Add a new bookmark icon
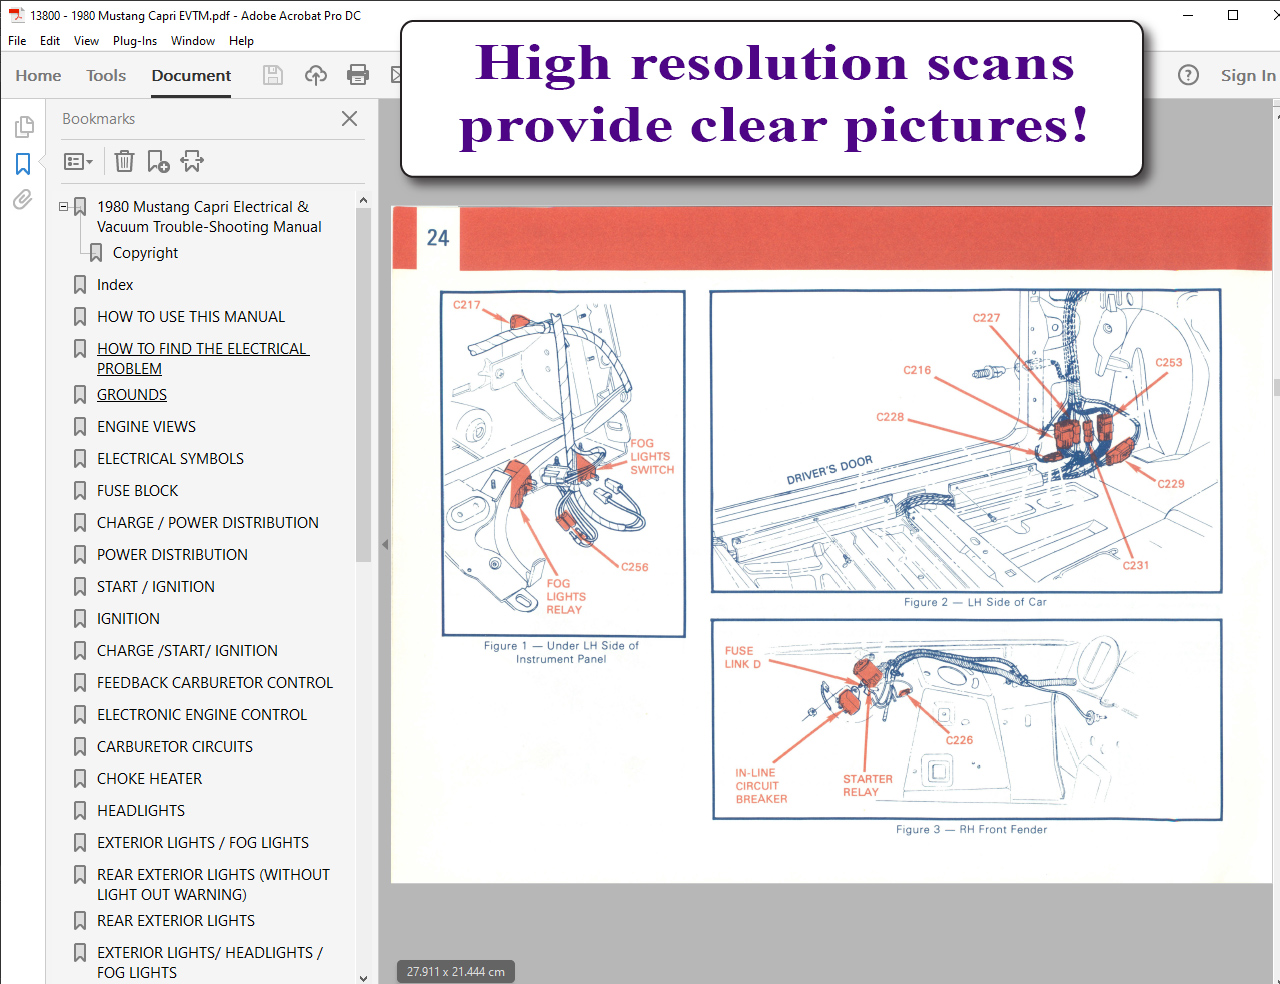Image resolution: width=1280 pixels, height=984 pixels. (158, 161)
